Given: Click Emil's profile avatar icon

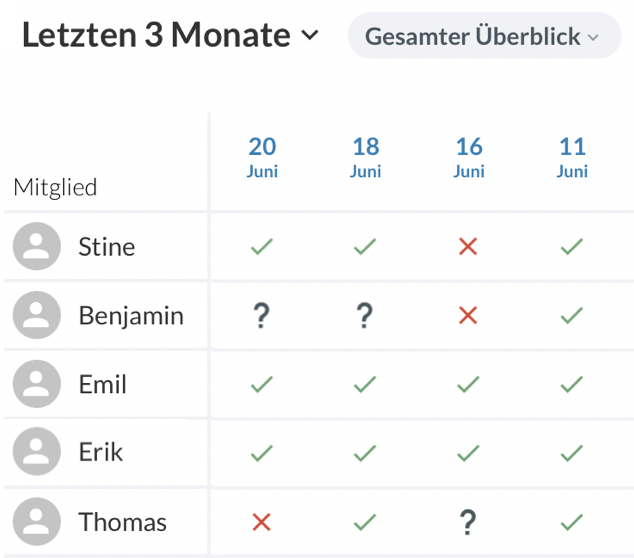Looking at the screenshot, I should pos(37,384).
